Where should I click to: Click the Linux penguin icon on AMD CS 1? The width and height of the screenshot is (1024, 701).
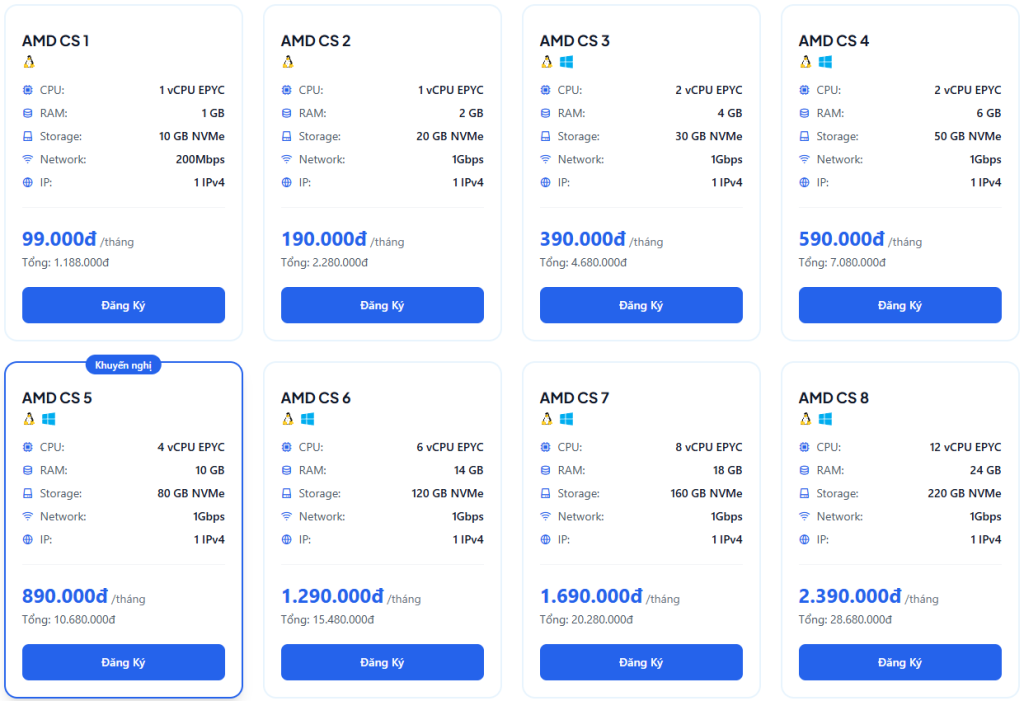(28, 62)
